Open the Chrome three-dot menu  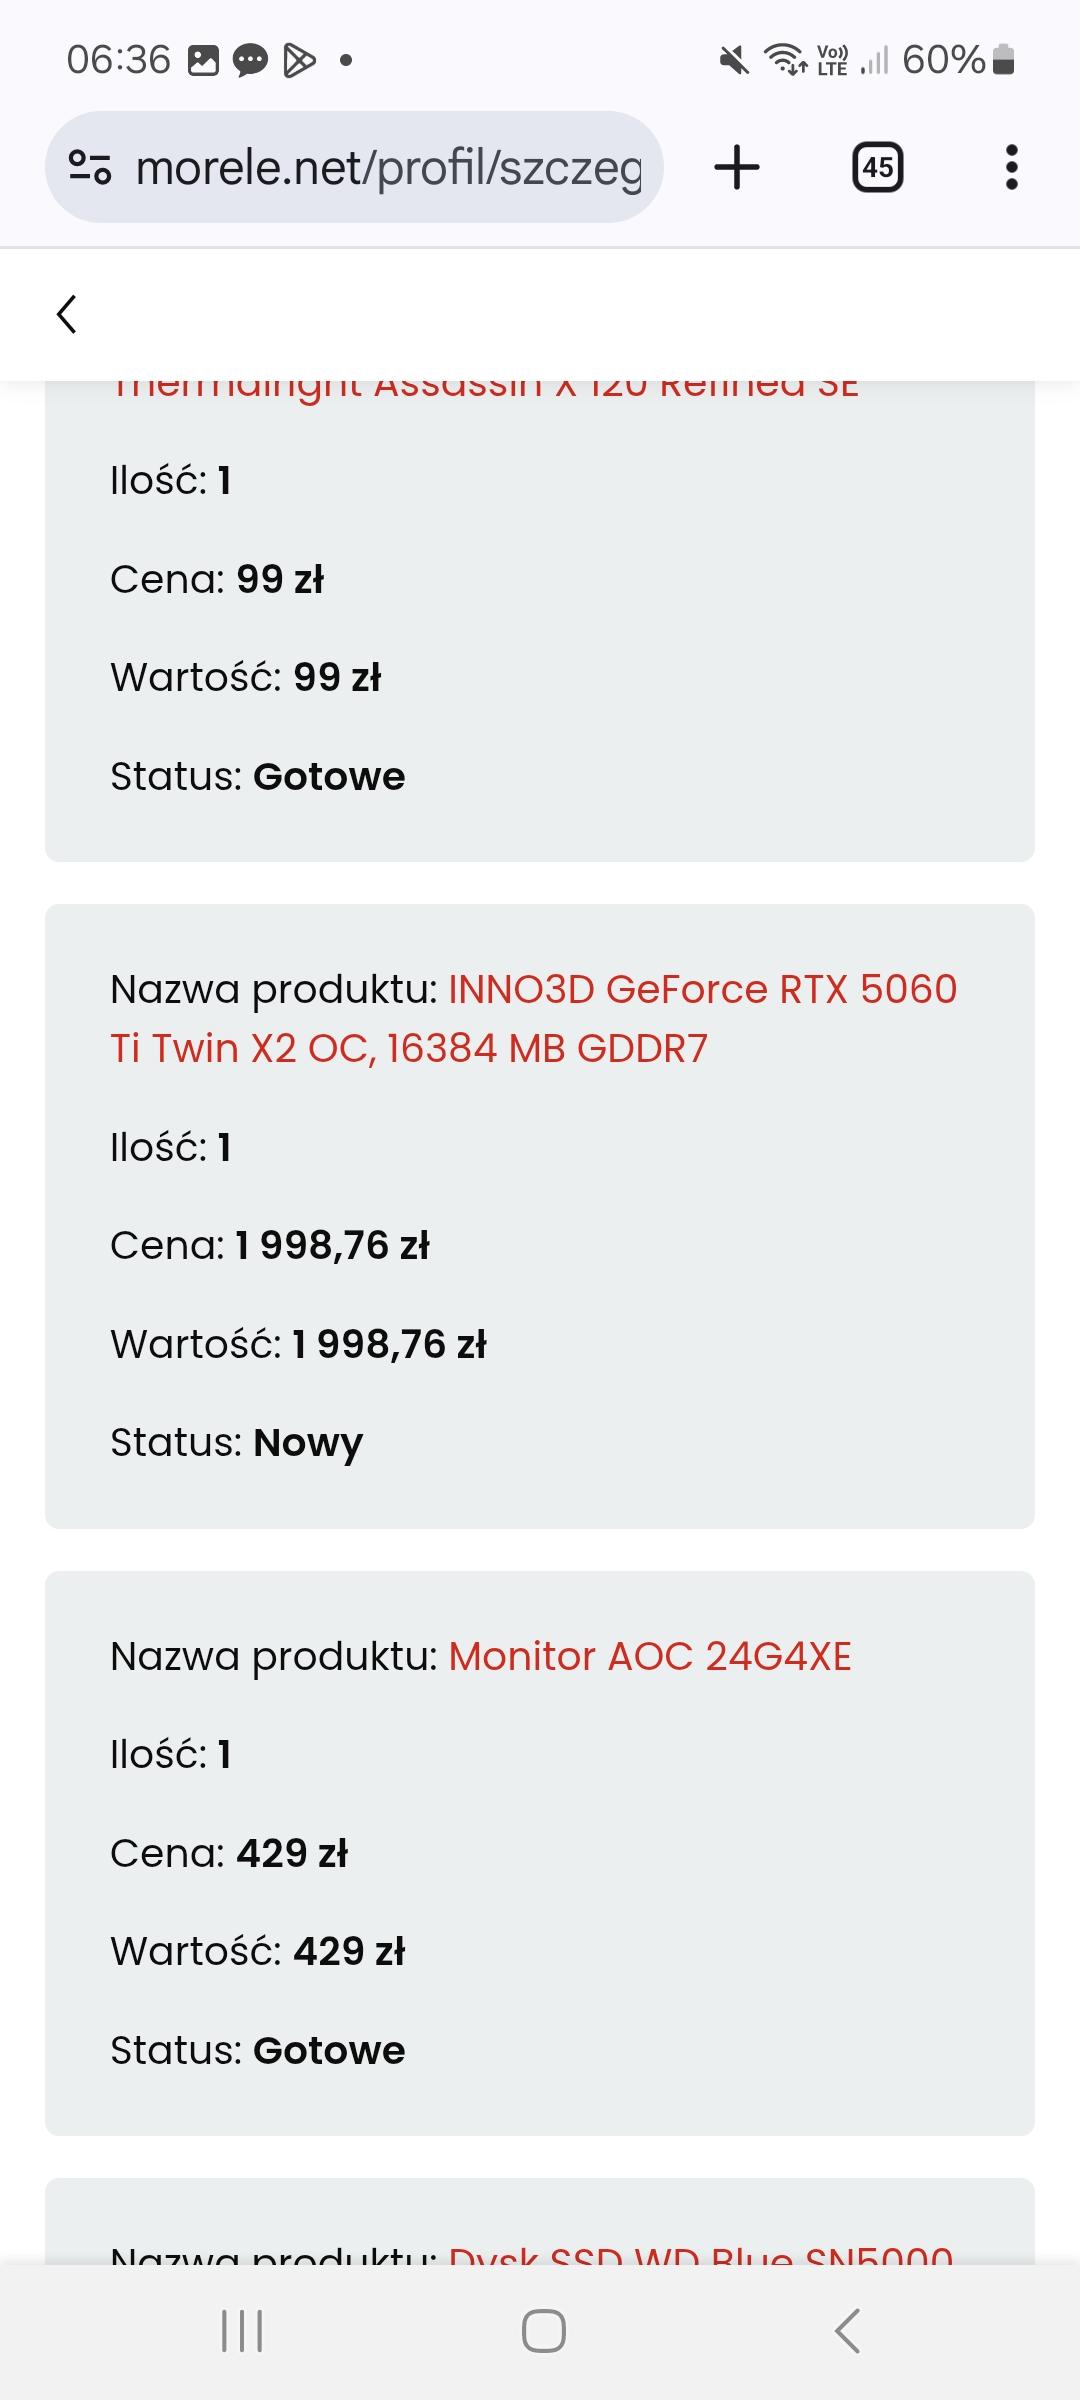[x=1011, y=167]
